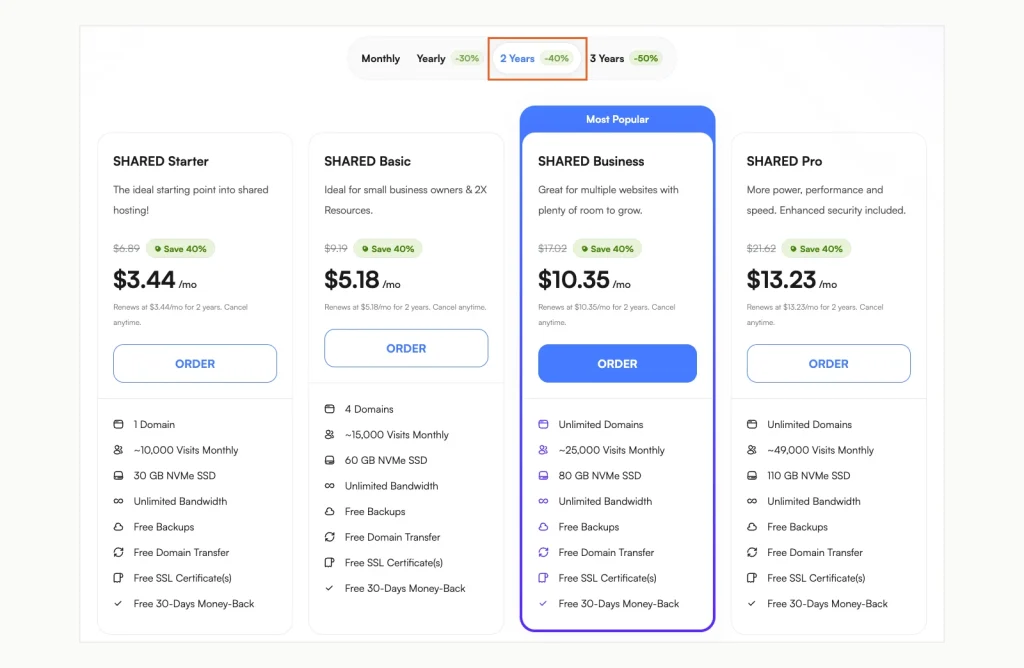Click the SSL certificate icon in Basic plan

click(329, 562)
